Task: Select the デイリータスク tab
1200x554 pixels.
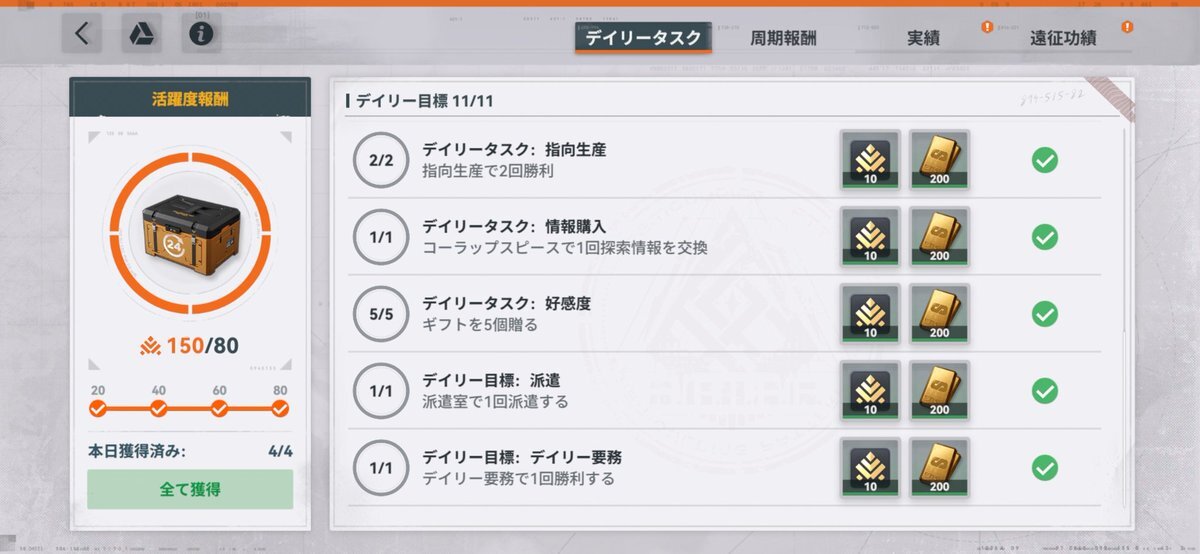Action: pyautogui.click(x=643, y=38)
